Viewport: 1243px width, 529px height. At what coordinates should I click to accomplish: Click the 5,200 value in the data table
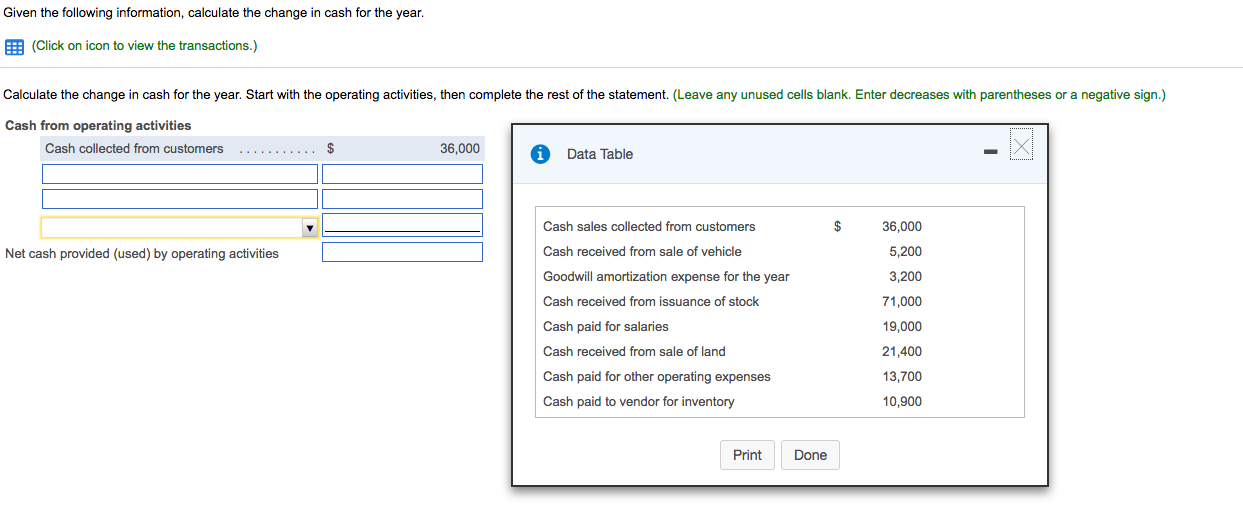[x=905, y=252]
